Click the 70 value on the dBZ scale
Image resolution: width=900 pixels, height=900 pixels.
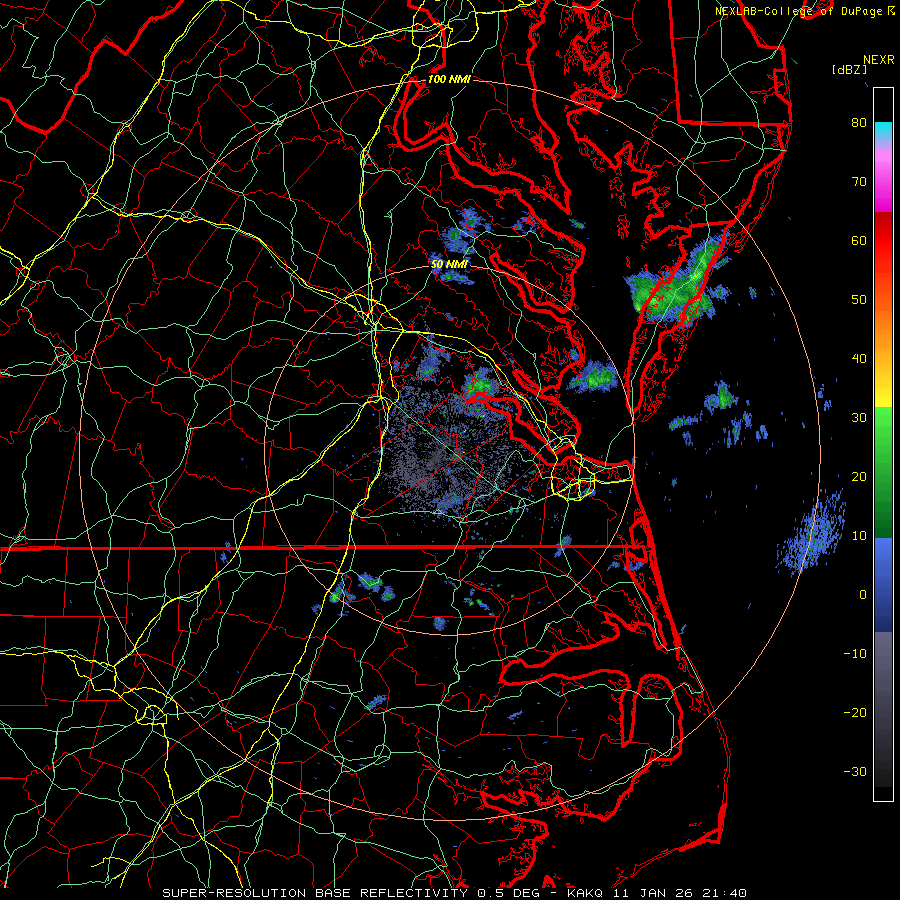(x=859, y=182)
